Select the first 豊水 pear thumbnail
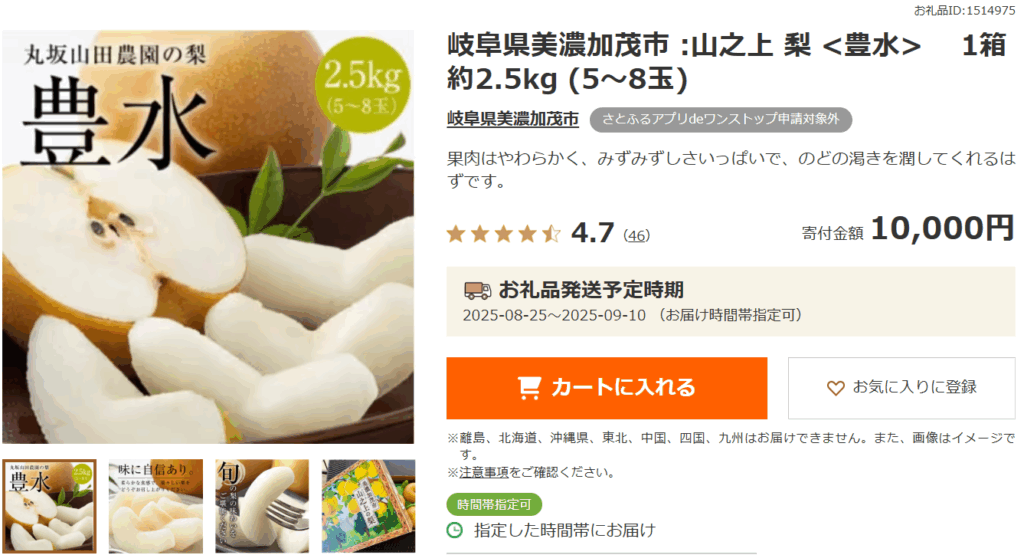The height and width of the screenshot is (555, 1024). [49, 506]
